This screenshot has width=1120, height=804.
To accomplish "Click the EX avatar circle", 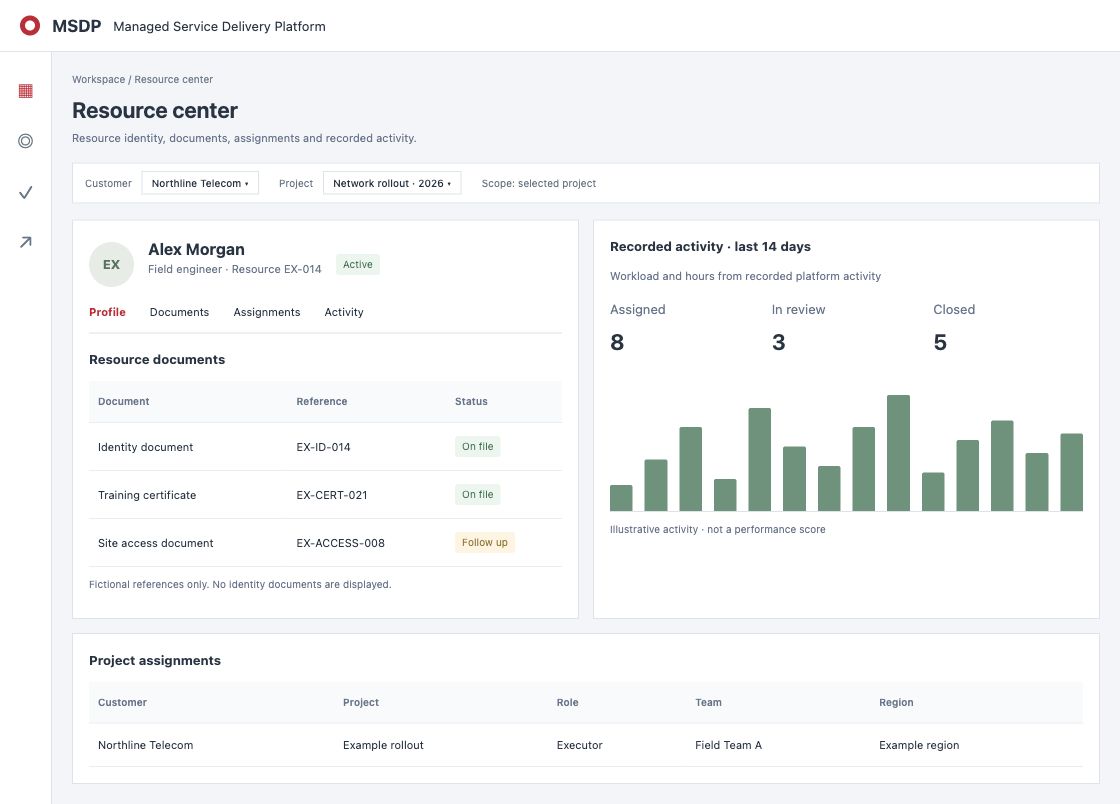I will point(111,264).
